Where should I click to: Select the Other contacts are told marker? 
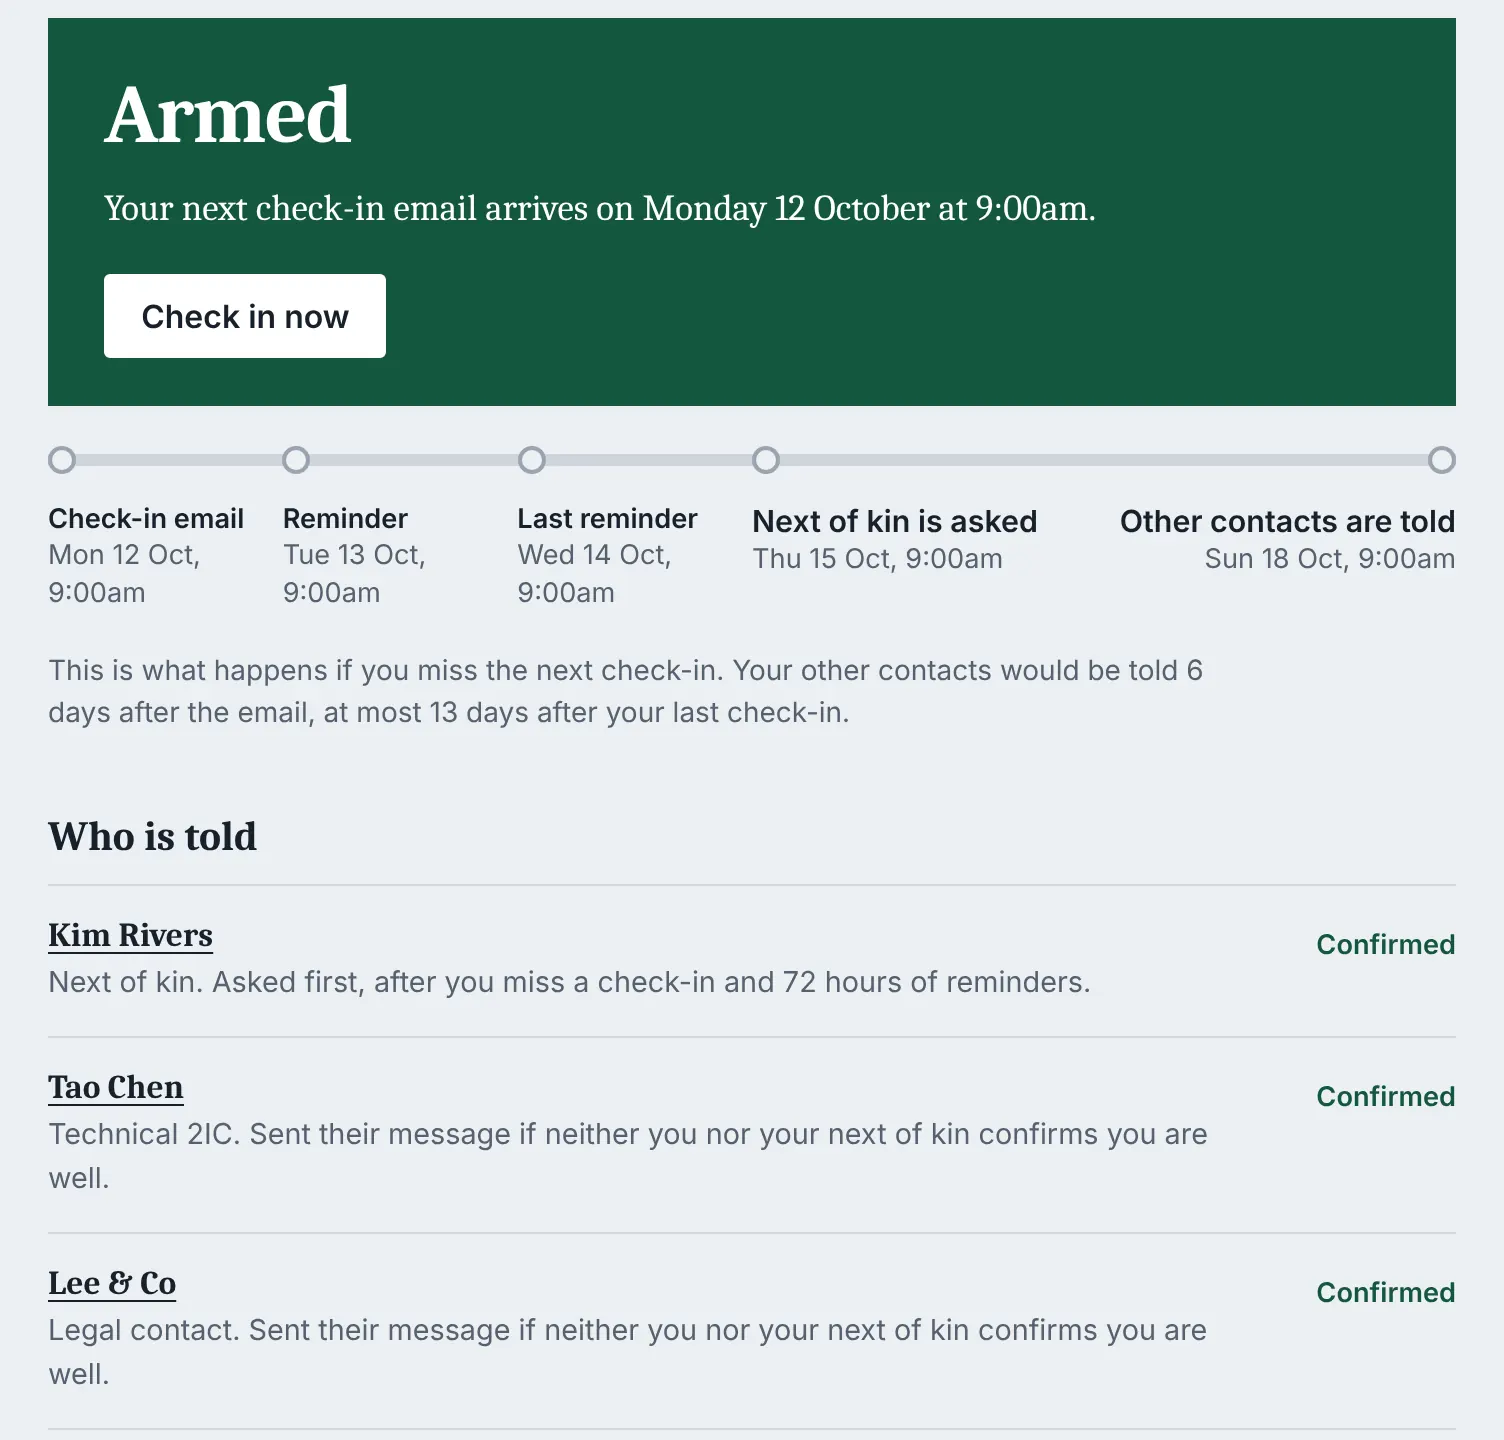click(1442, 460)
